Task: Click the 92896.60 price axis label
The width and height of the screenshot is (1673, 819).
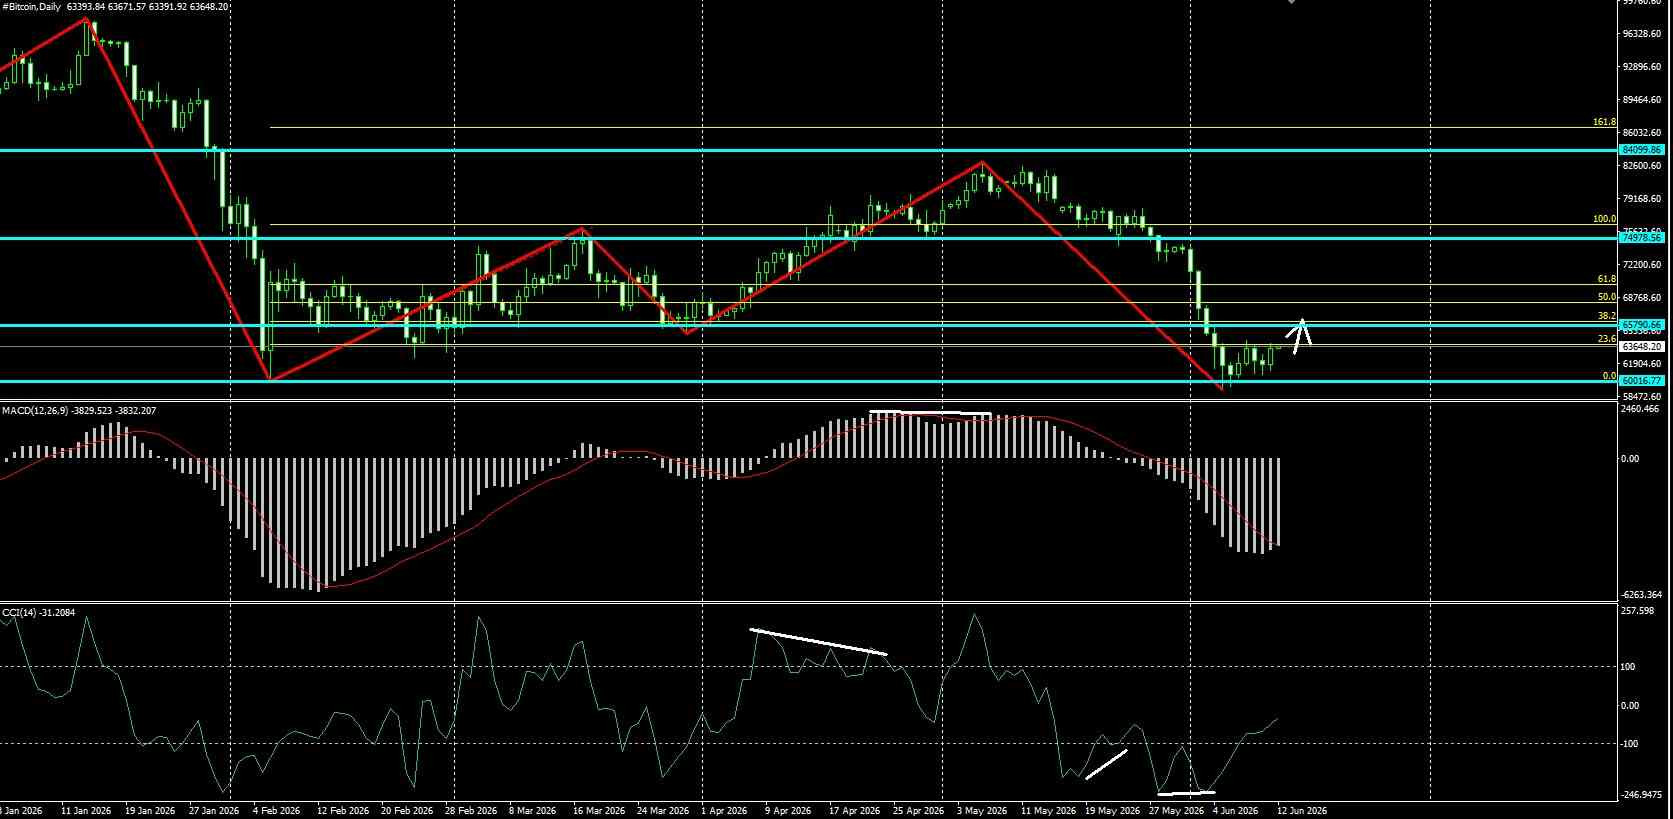Action: pos(1642,67)
